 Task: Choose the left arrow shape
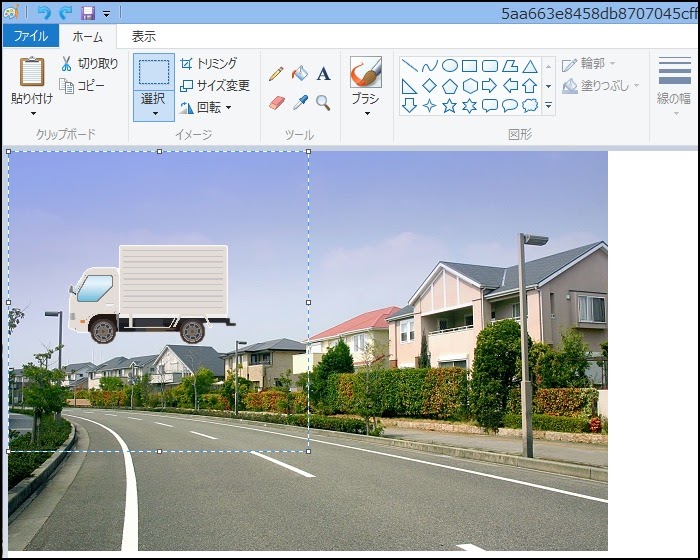click(x=510, y=86)
